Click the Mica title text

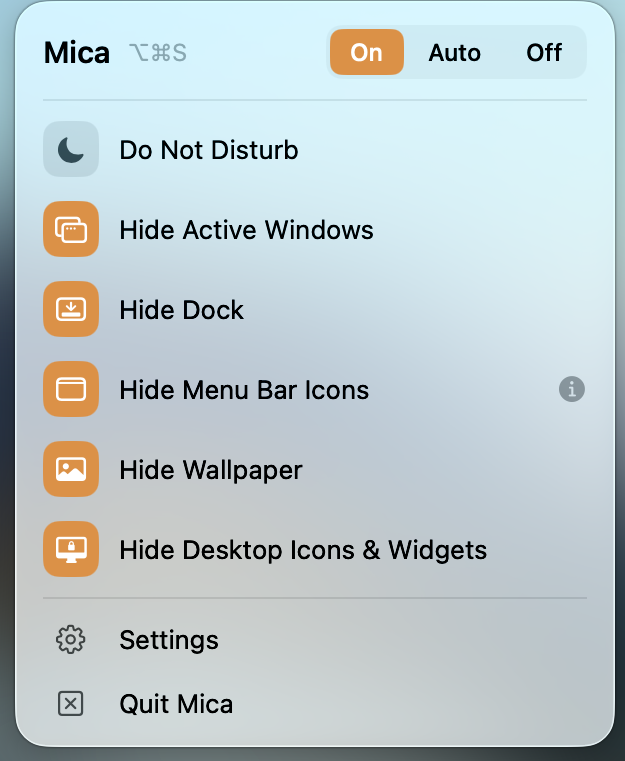tap(77, 52)
